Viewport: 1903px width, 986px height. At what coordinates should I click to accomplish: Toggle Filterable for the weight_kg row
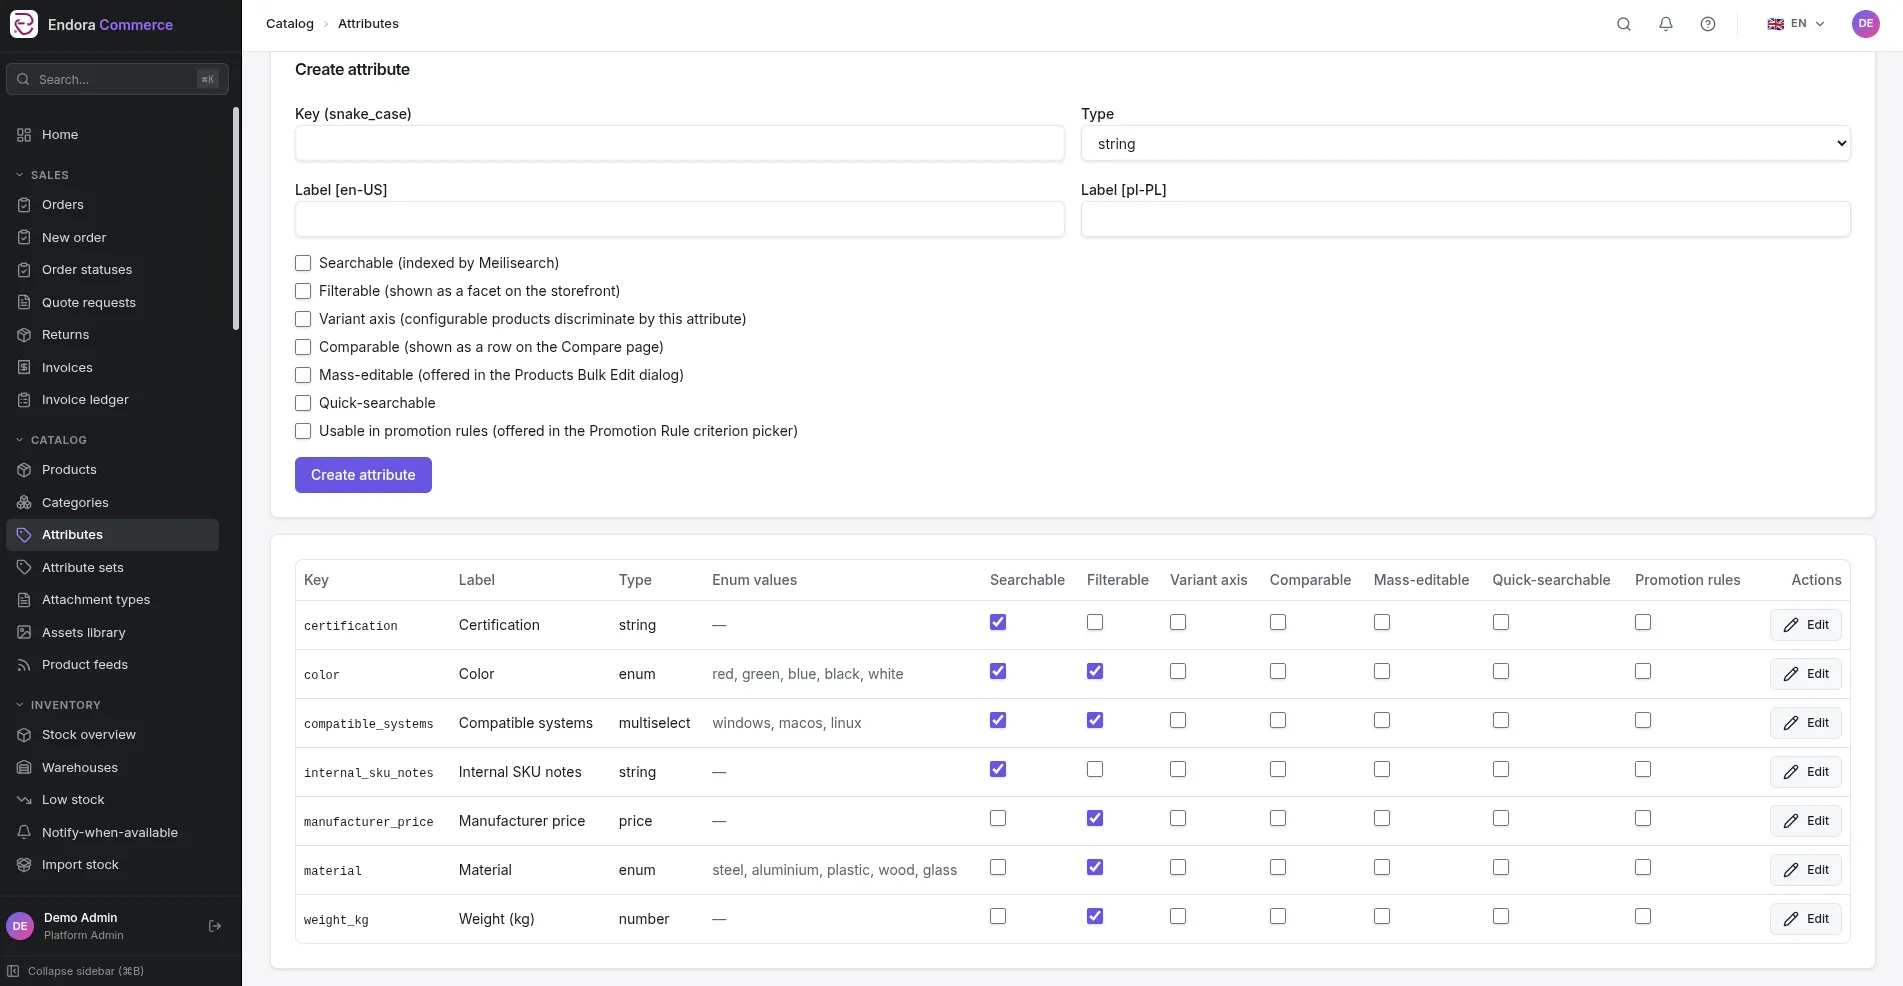pyautogui.click(x=1095, y=916)
